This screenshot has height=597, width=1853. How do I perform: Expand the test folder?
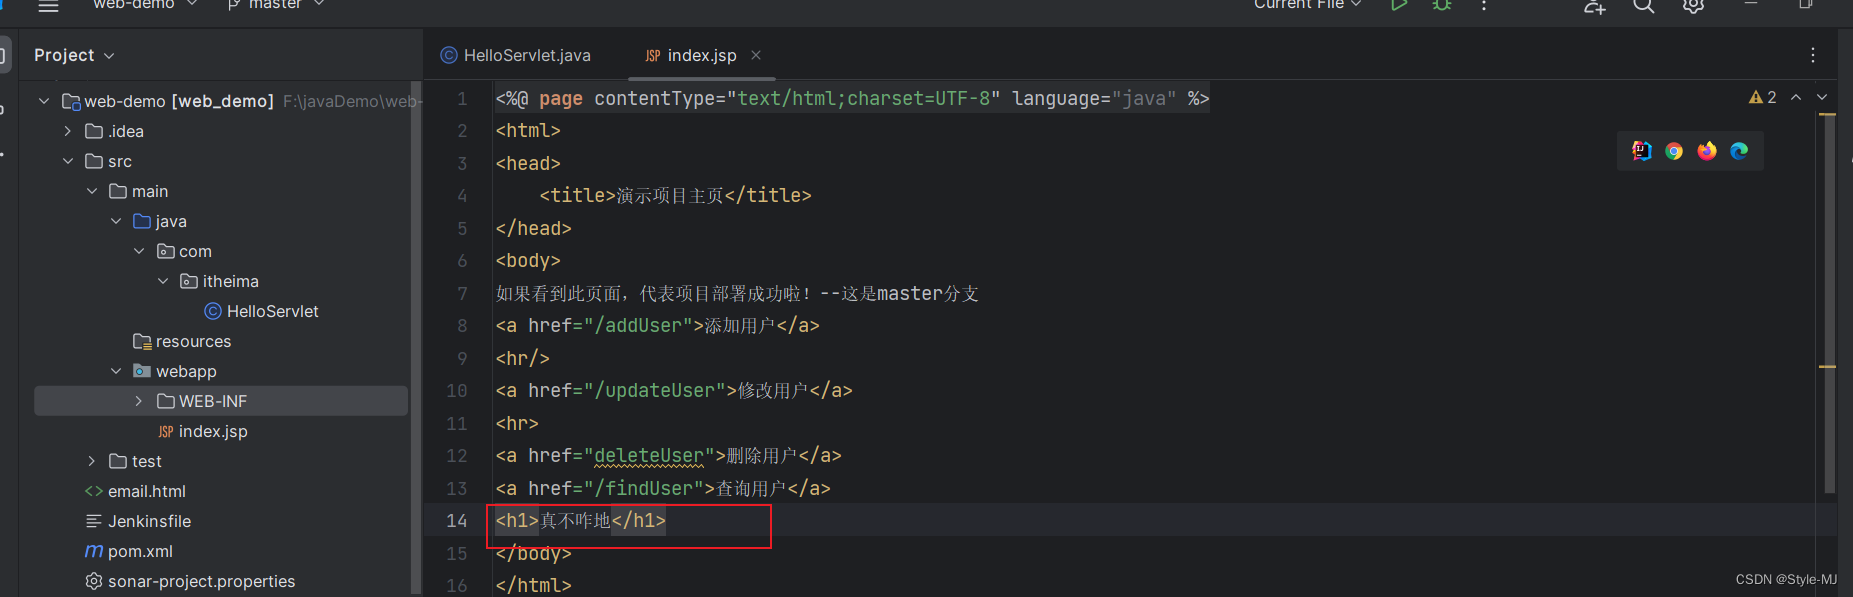coord(91,461)
